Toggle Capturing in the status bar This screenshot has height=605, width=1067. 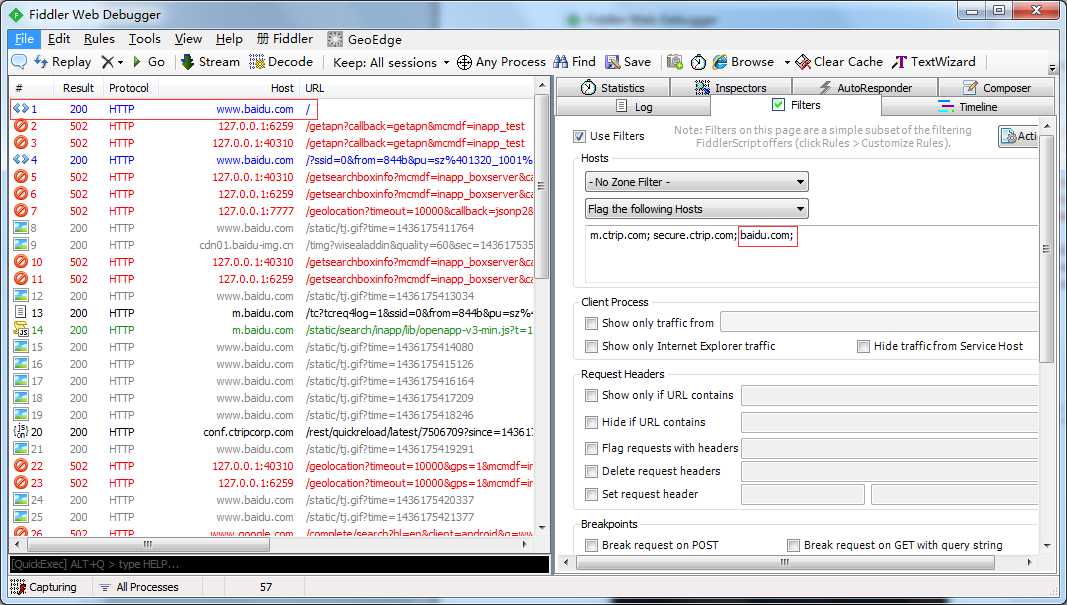click(44, 587)
